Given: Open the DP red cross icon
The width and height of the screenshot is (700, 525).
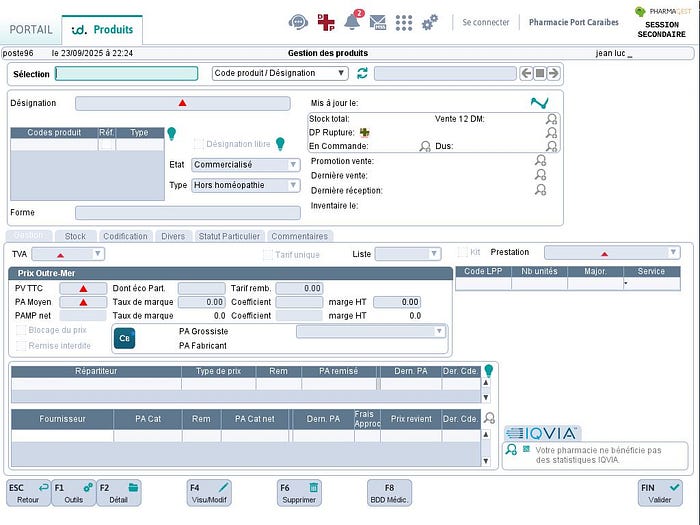Looking at the screenshot, I should coord(326,22).
